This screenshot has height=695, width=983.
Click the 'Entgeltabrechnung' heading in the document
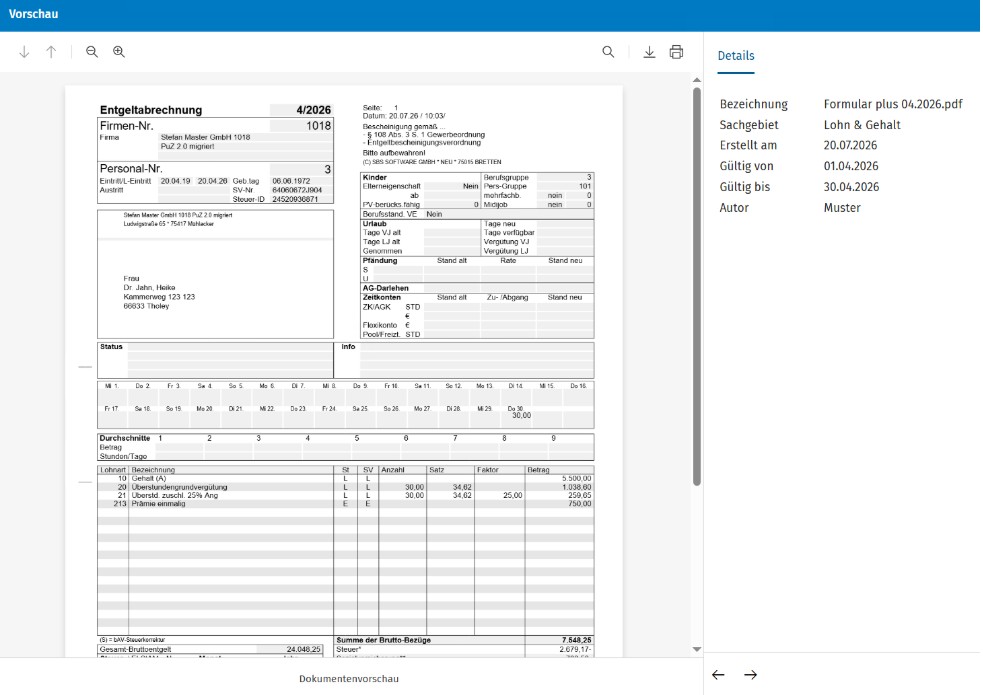point(151,110)
